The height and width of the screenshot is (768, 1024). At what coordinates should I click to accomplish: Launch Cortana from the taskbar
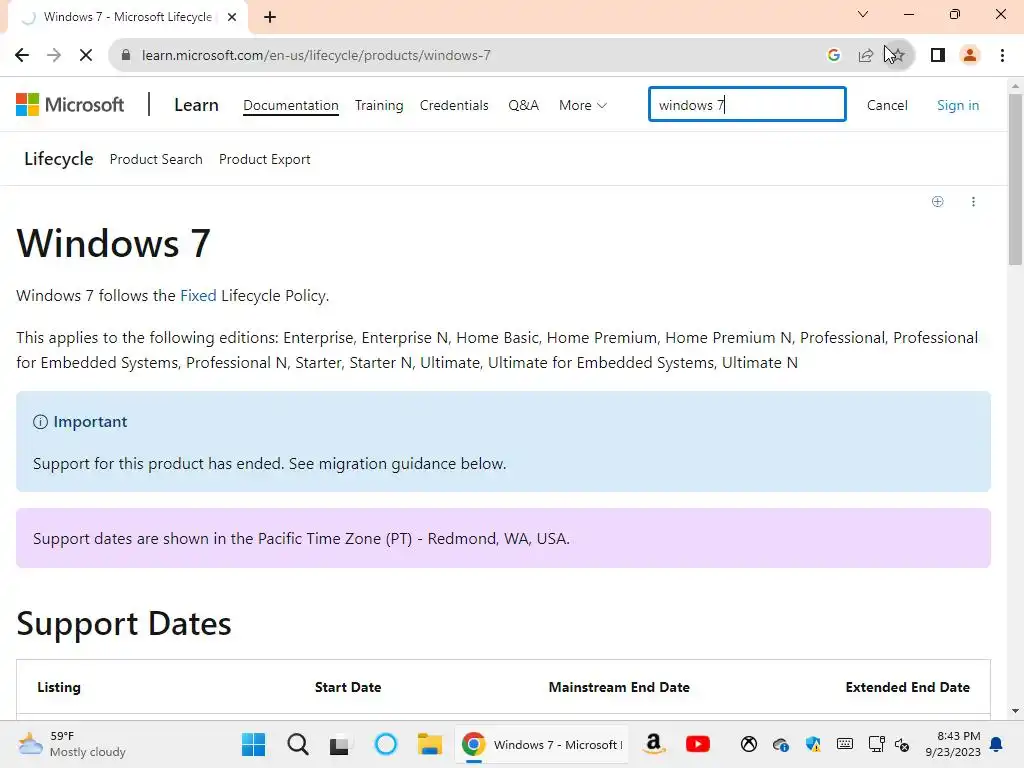click(386, 744)
